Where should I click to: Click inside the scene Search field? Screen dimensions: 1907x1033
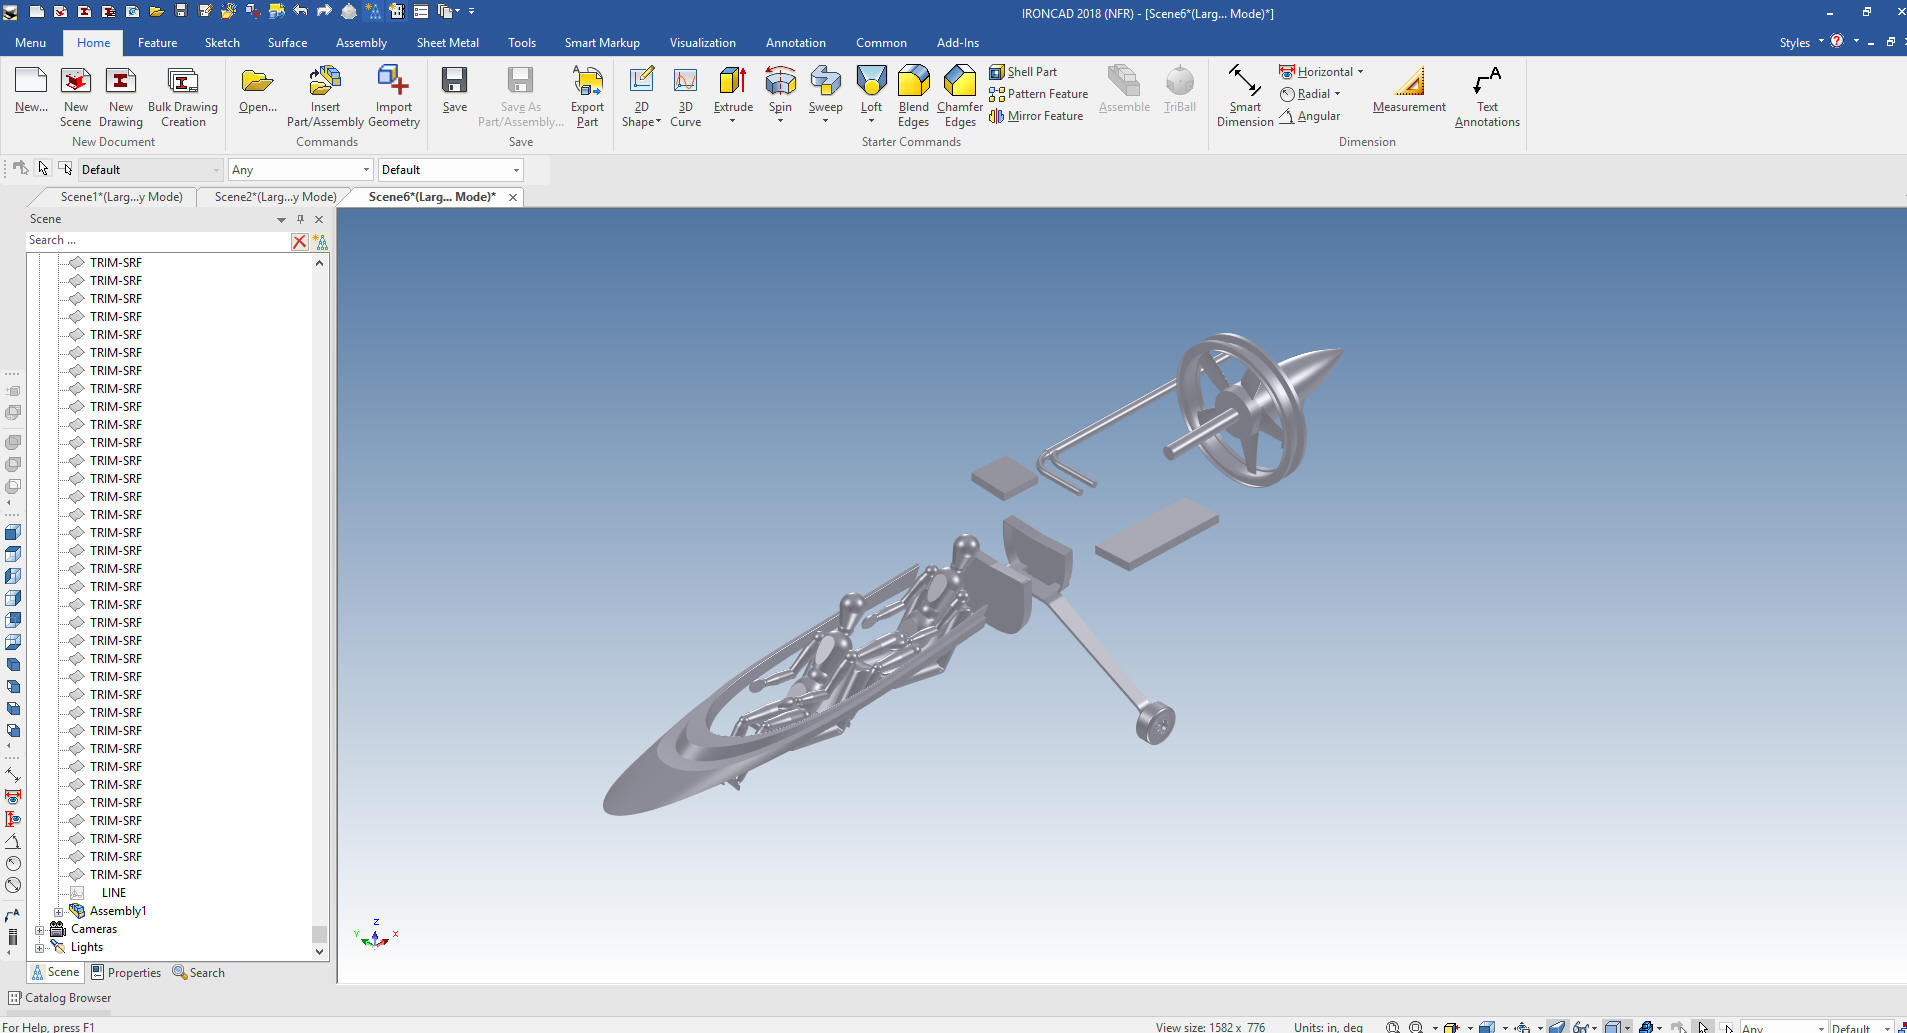pos(155,241)
